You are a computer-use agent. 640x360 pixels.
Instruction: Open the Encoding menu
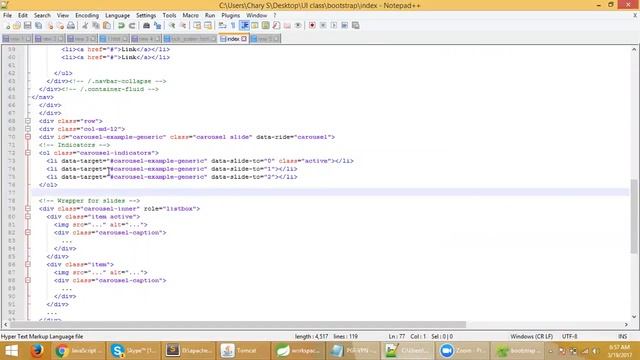87,15
